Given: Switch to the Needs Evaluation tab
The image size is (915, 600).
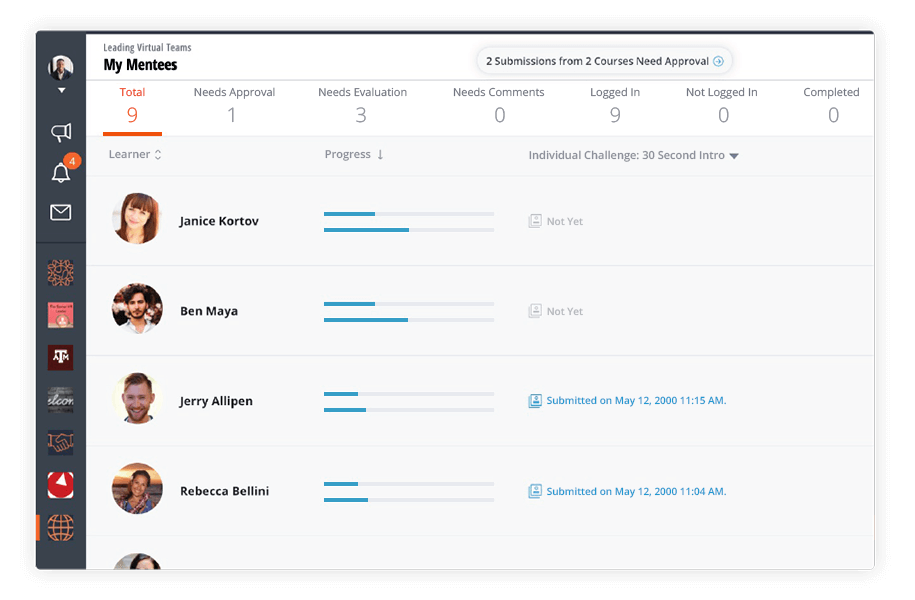Looking at the screenshot, I should (362, 104).
